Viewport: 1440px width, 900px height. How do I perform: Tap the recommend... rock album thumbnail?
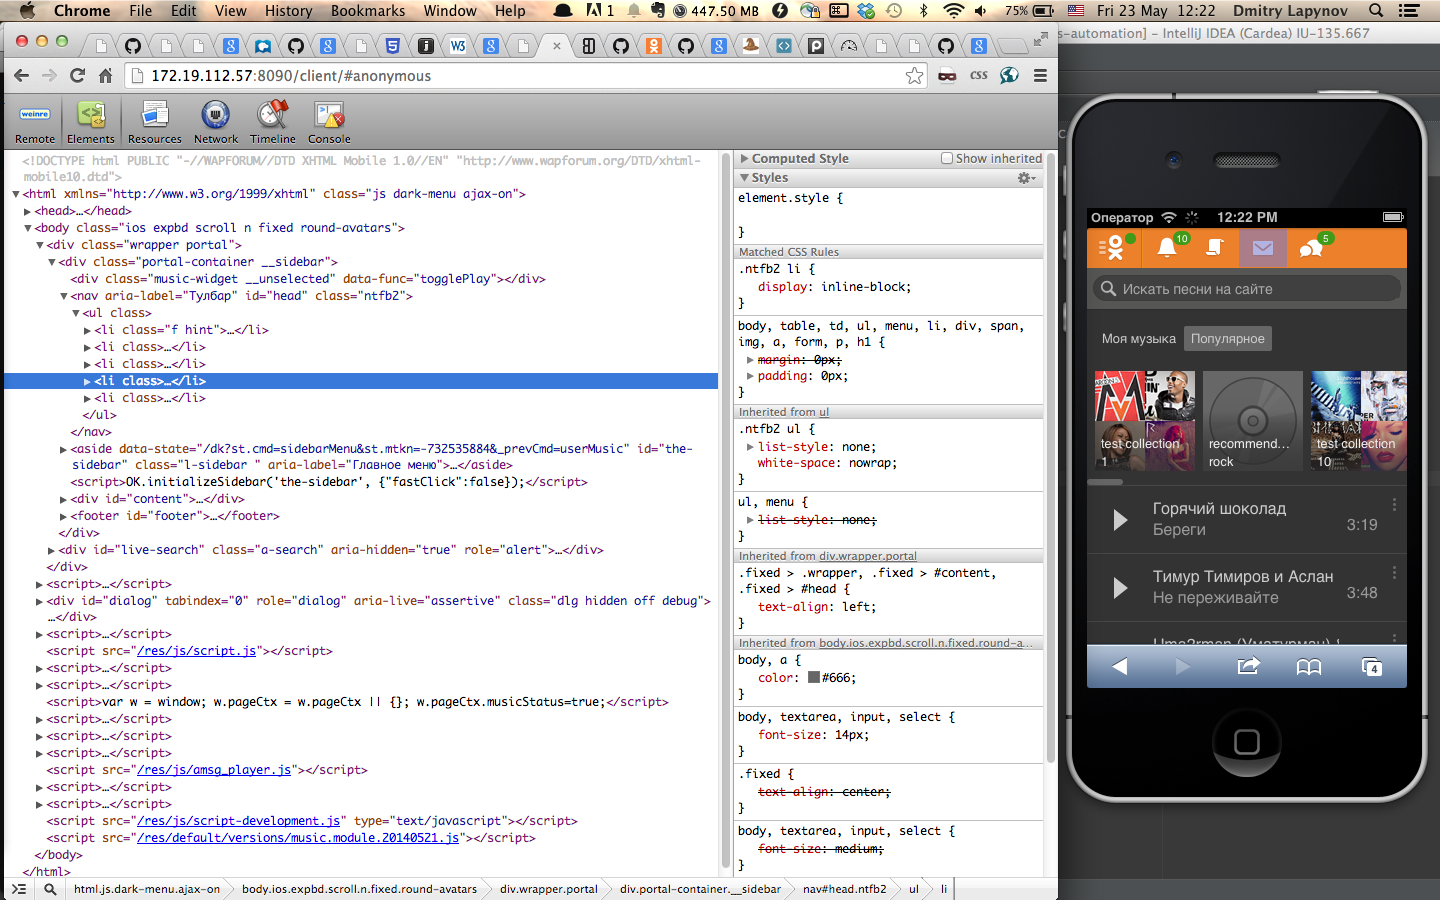[1252, 421]
